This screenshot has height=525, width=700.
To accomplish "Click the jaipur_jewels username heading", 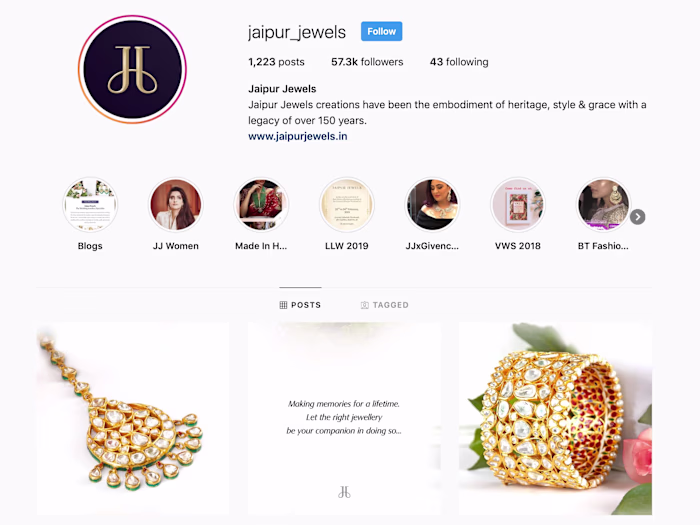I will (x=297, y=32).
